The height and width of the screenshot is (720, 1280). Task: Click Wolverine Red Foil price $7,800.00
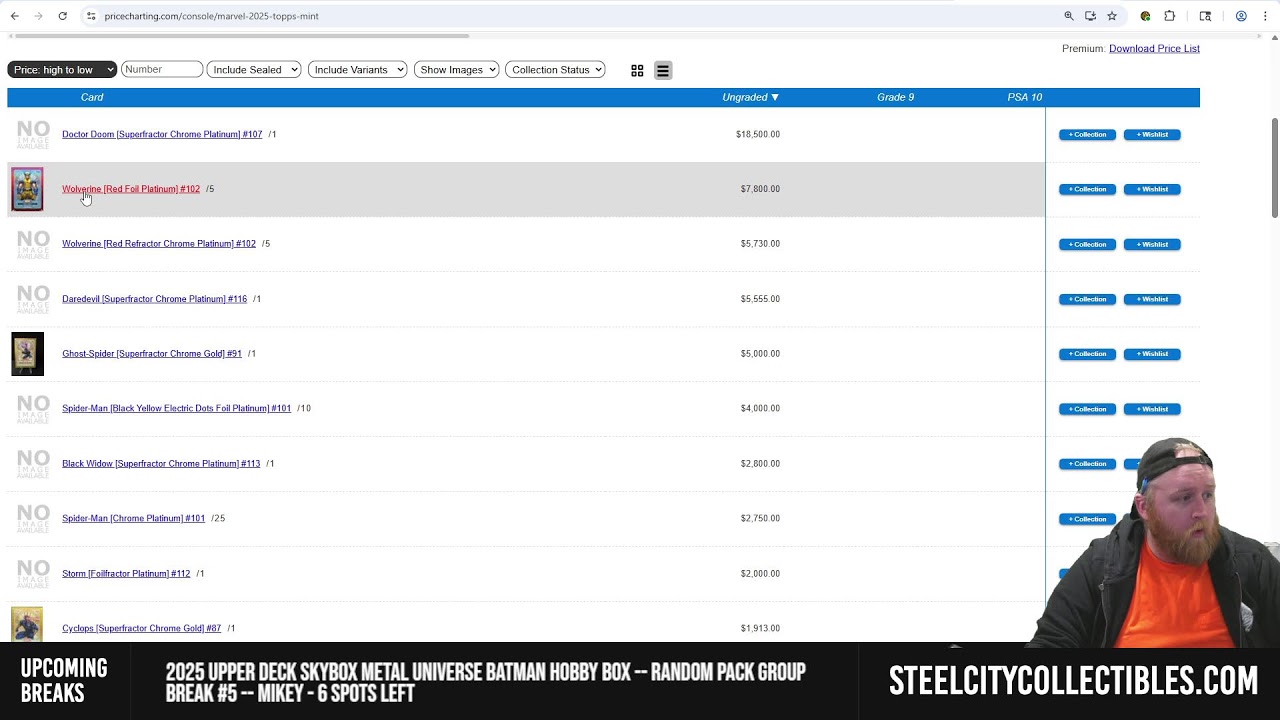(760, 189)
